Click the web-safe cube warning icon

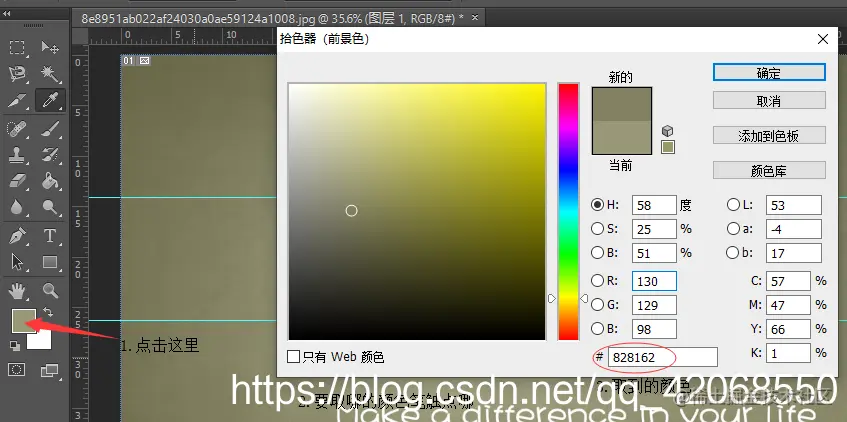[x=668, y=131]
